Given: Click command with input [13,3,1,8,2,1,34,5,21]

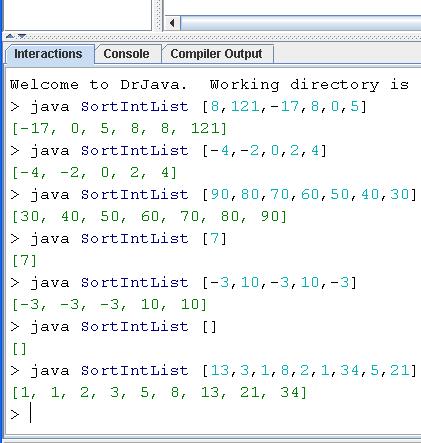Looking at the screenshot, I should pyautogui.click(x=213, y=371).
